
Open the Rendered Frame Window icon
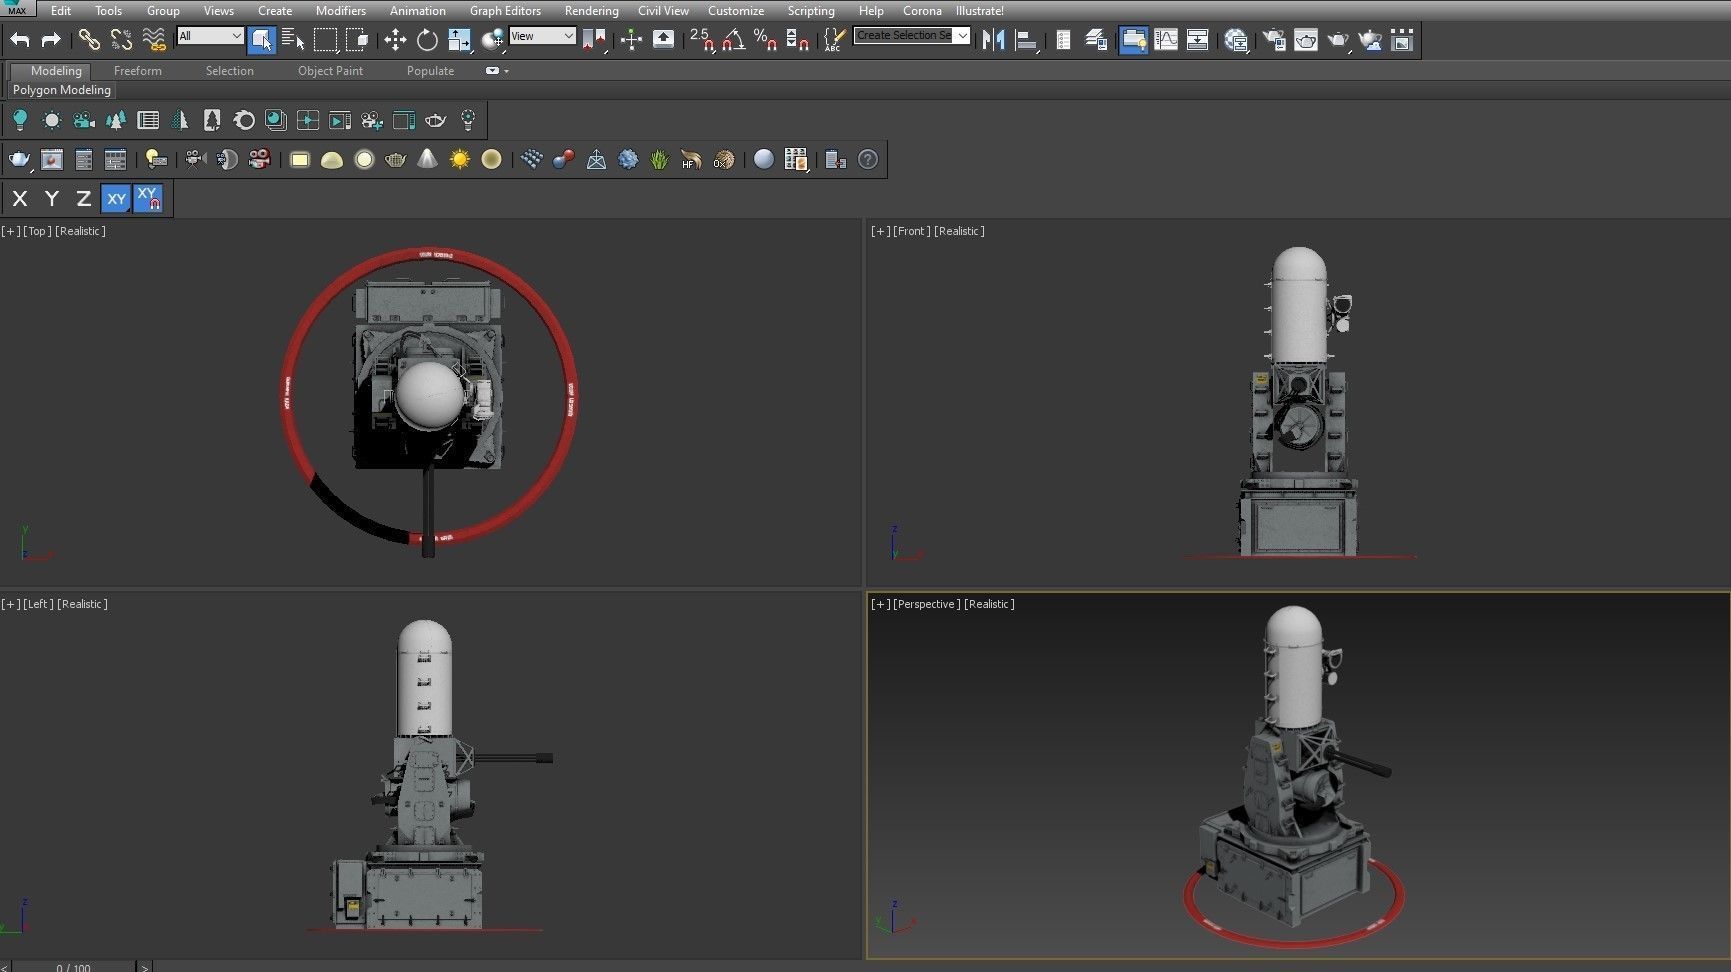point(1306,40)
